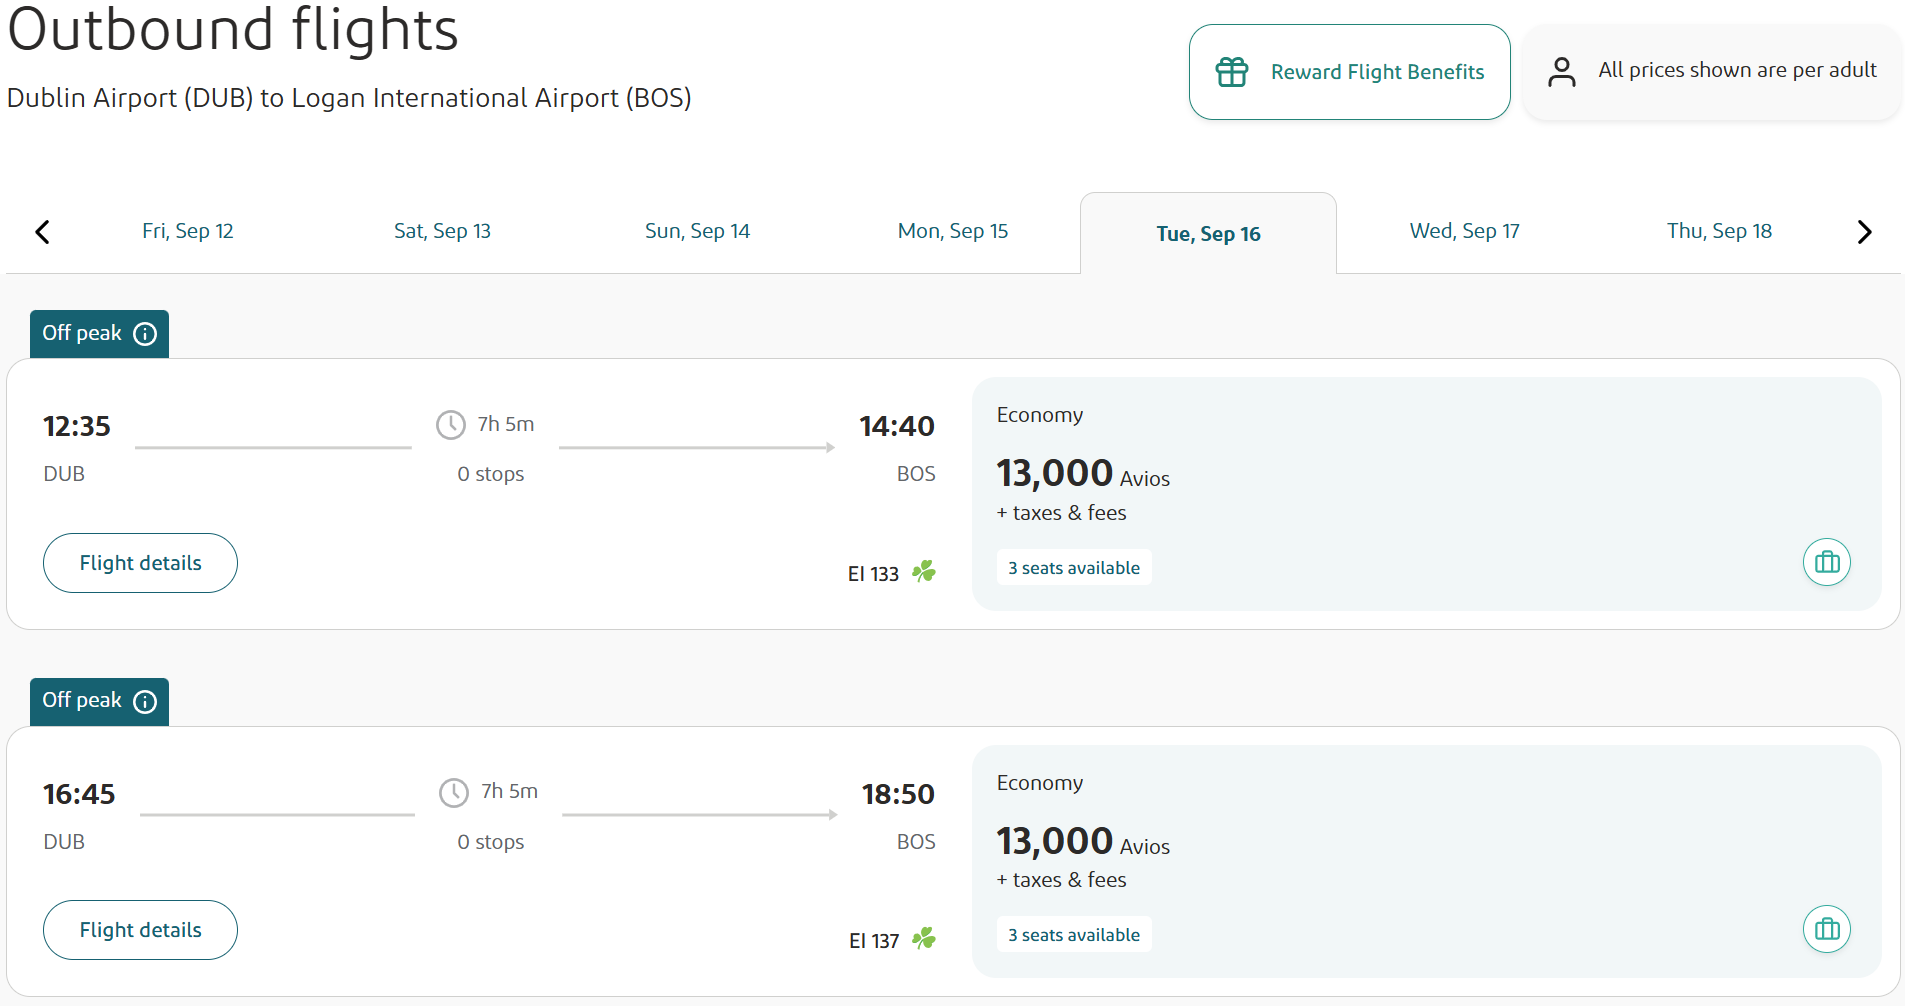
Task: Click the 12:35 departure time
Action: pyautogui.click(x=77, y=426)
